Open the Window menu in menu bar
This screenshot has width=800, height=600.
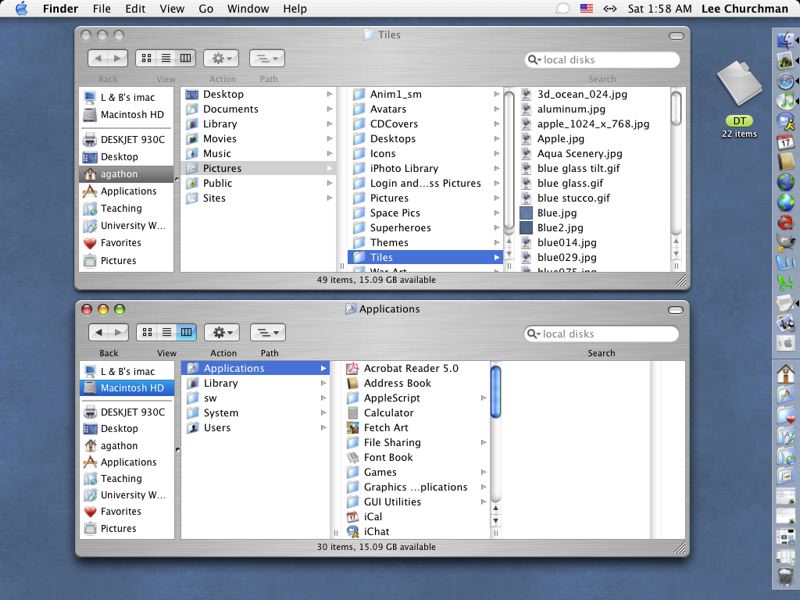click(247, 9)
